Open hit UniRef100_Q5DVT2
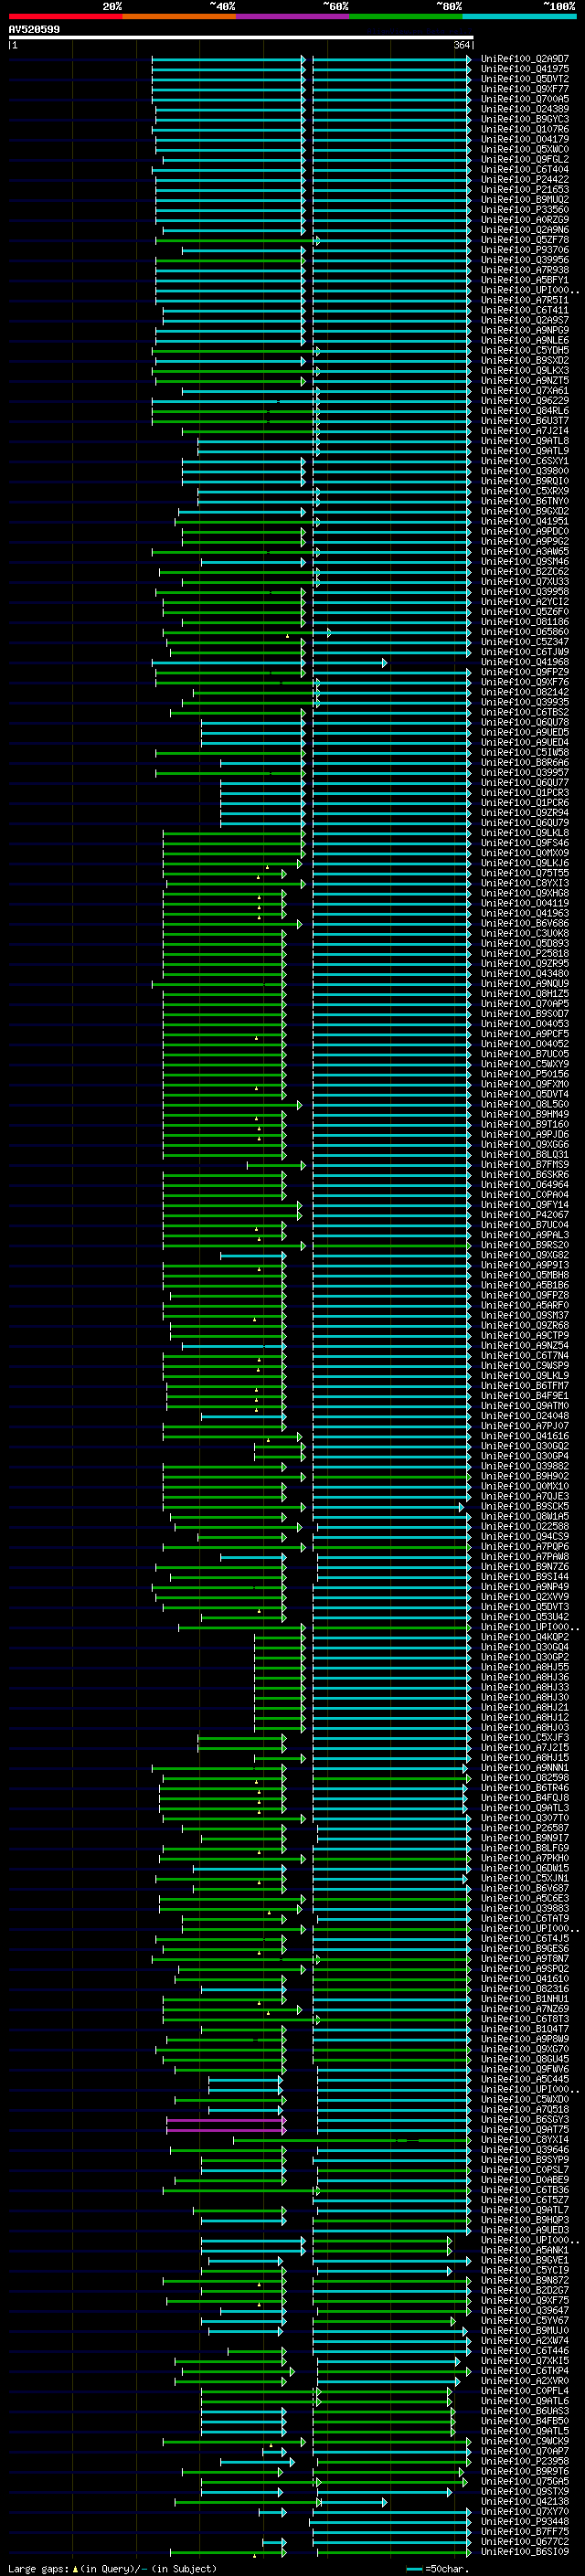The image size is (585, 2576). 525,79
